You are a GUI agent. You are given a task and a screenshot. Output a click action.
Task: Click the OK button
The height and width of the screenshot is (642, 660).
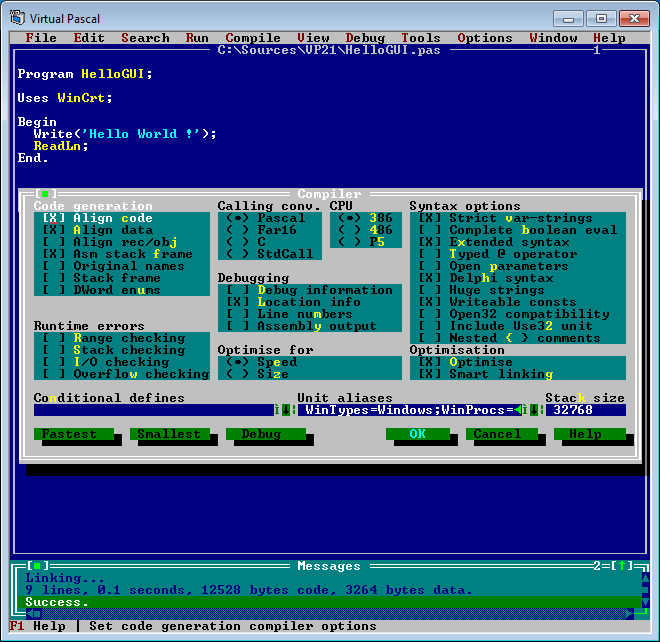pos(416,434)
